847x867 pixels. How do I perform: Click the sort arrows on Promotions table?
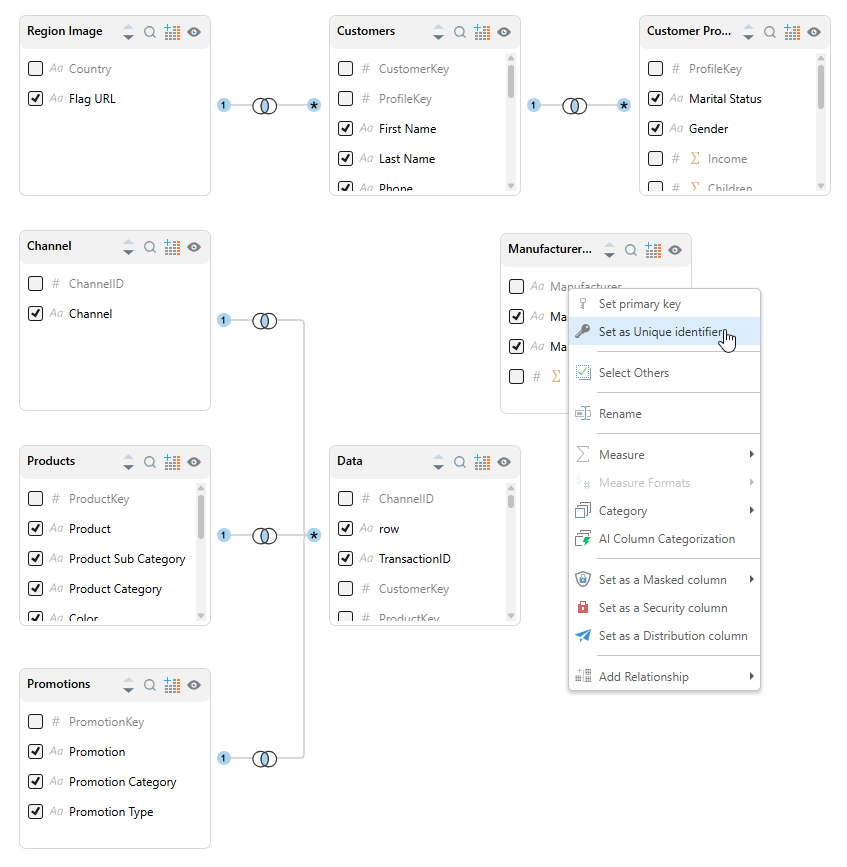pos(128,685)
